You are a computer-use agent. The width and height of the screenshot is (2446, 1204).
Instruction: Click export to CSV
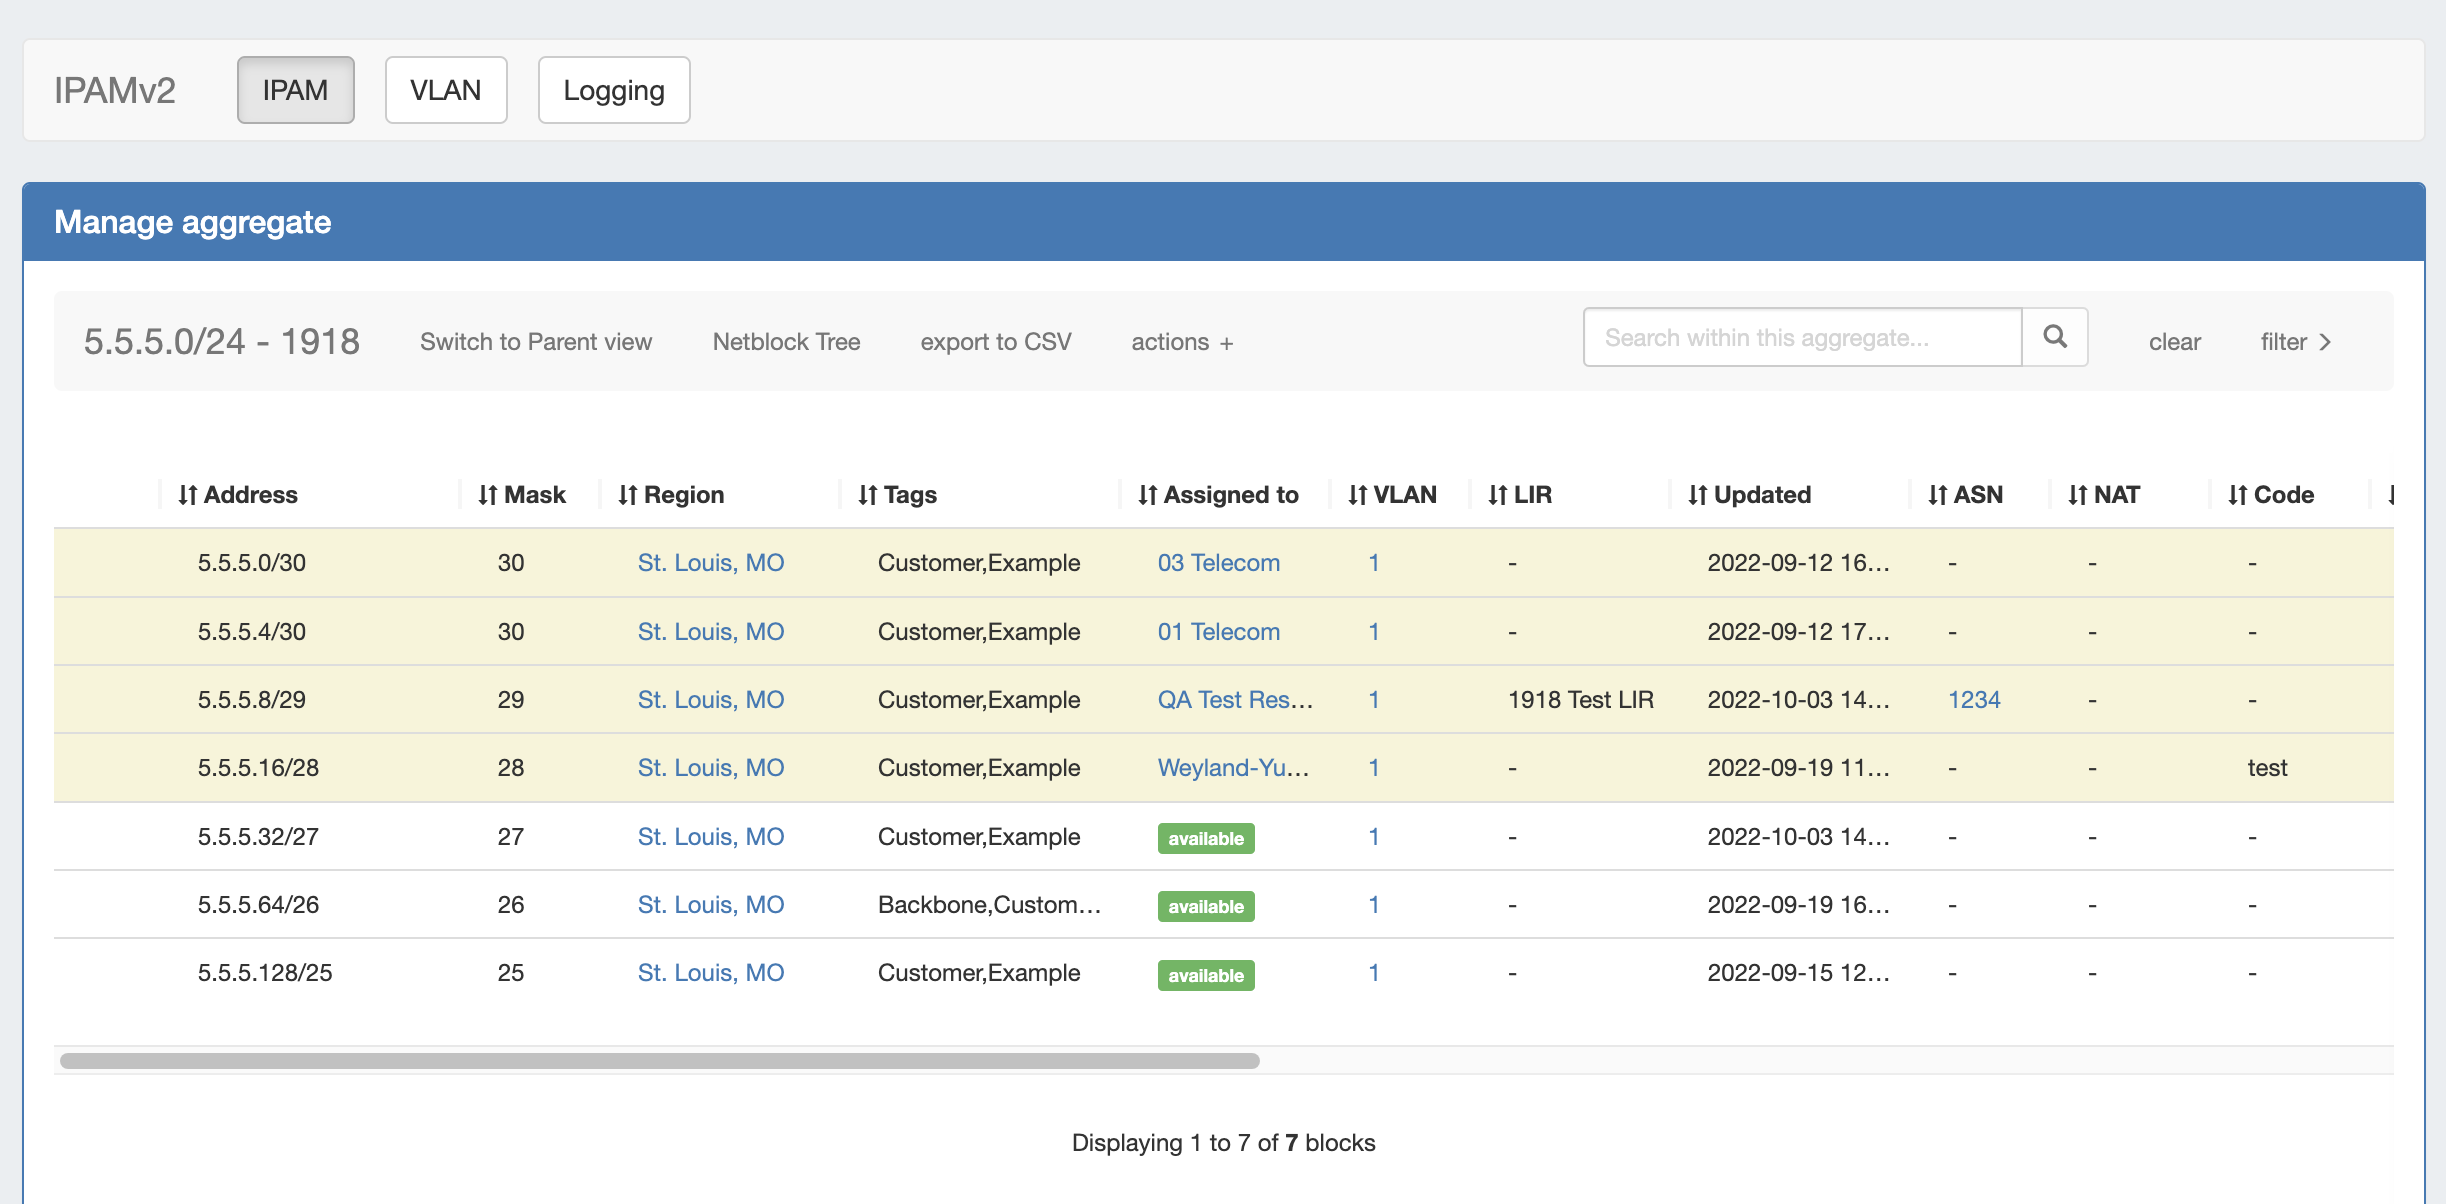(995, 342)
